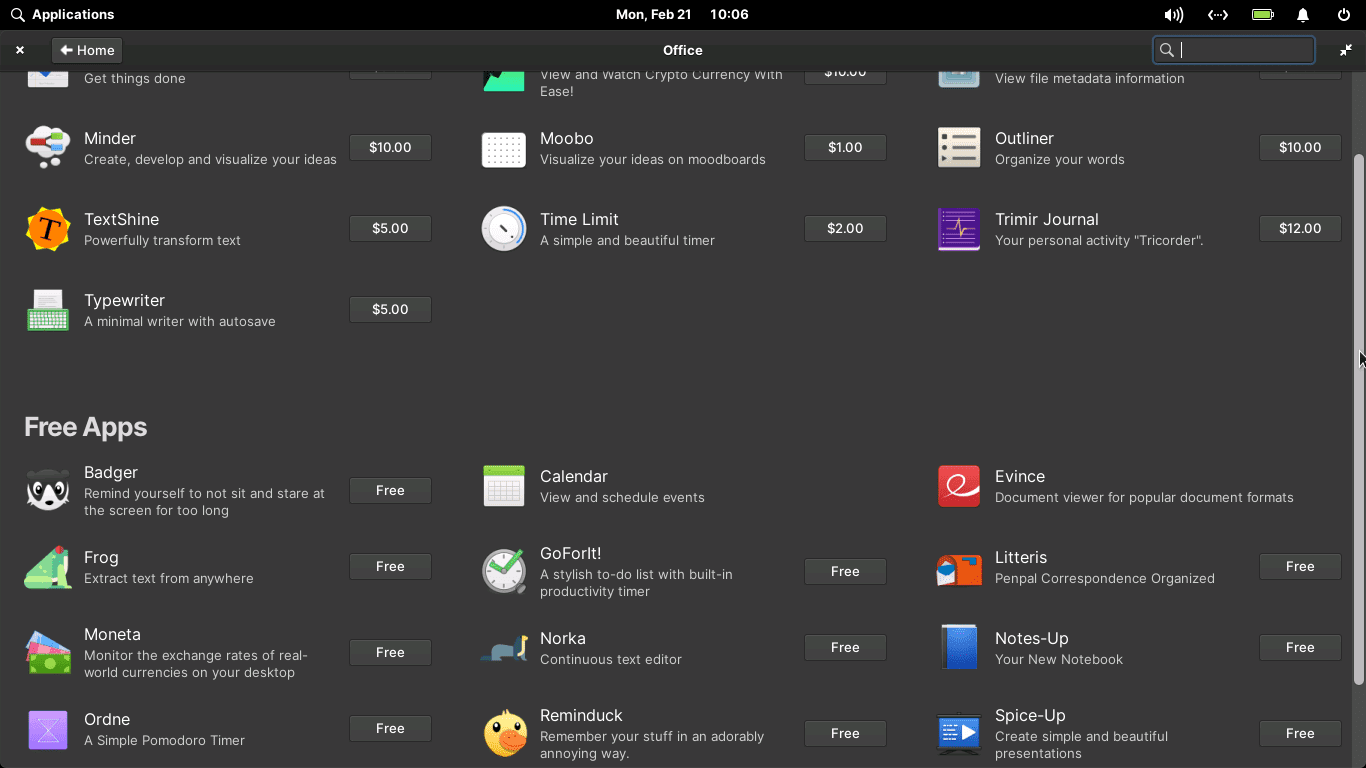Open the Moneta app icon
The image size is (1366, 768).
[48, 652]
